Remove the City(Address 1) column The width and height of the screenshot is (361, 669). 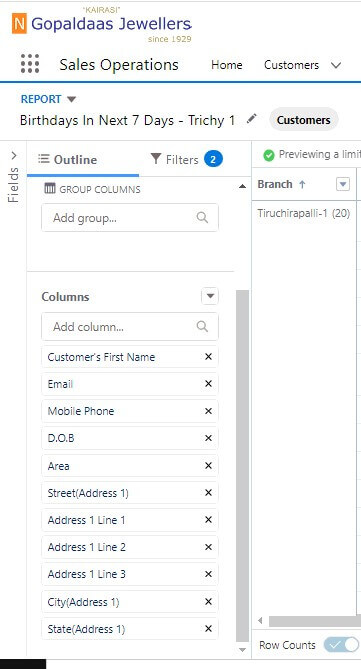click(208, 602)
